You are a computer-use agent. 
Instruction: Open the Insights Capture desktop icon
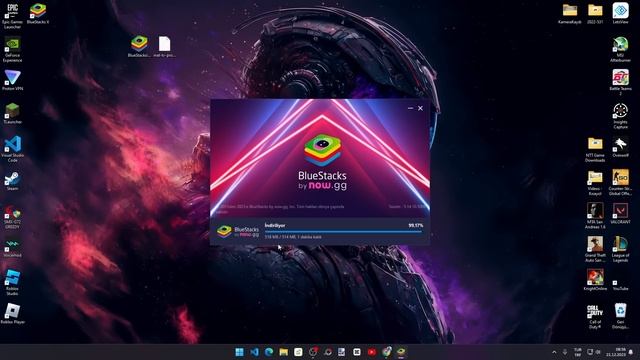[620, 116]
